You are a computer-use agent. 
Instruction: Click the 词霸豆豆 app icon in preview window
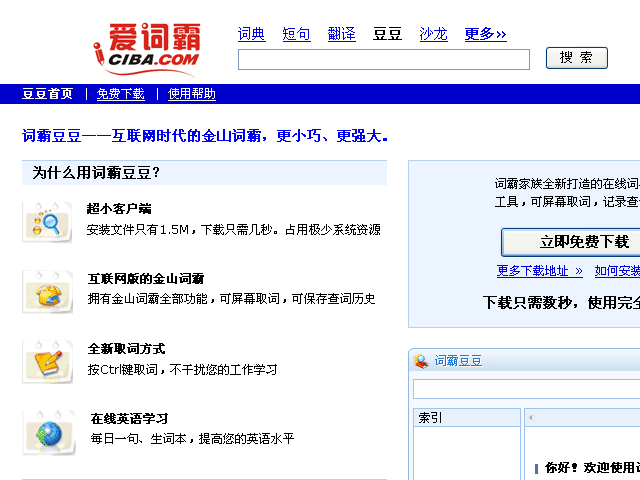click(x=421, y=361)
